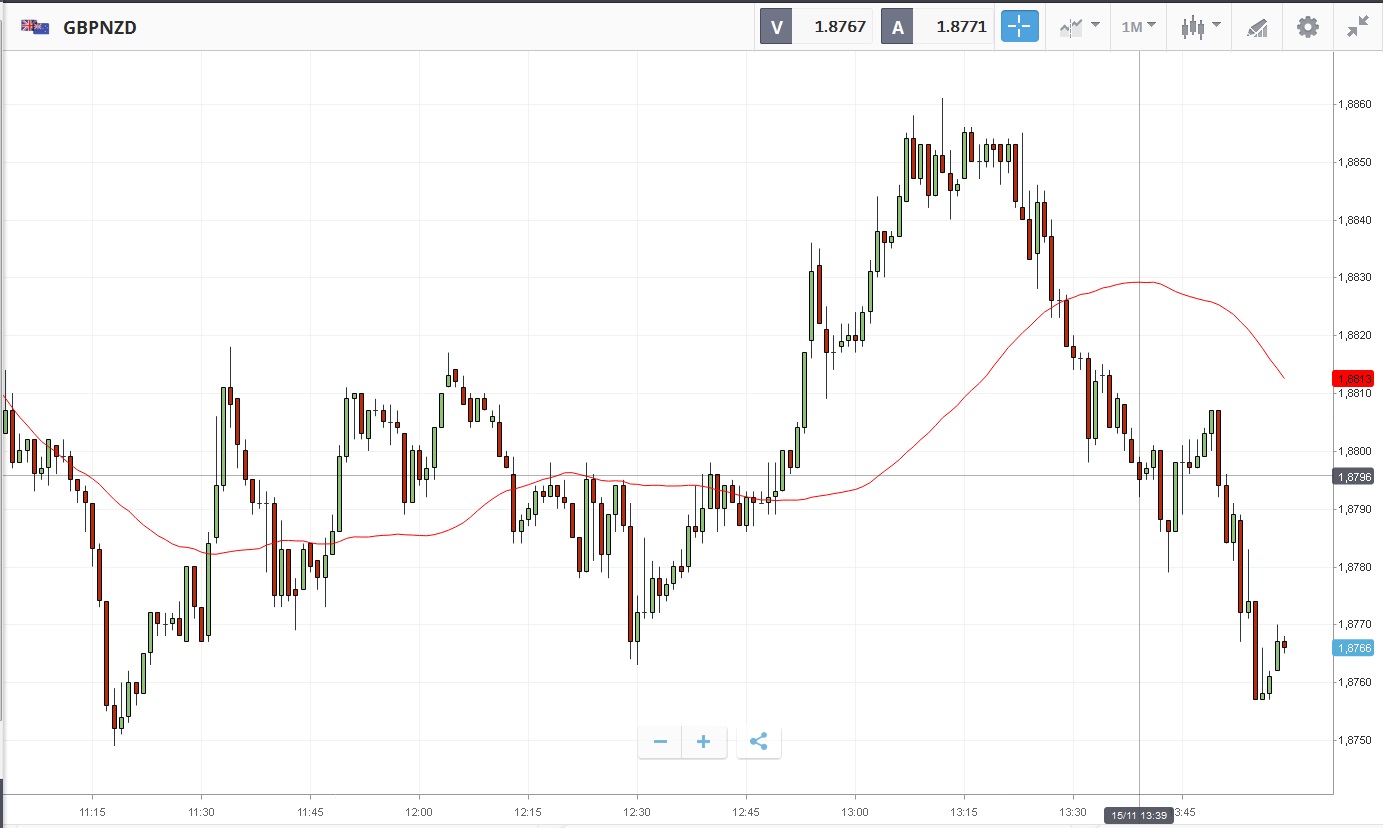This screenshot has height=828, width=1383.
Task: Toggle the crosshair cursor button
Action: click(1020, 27)
